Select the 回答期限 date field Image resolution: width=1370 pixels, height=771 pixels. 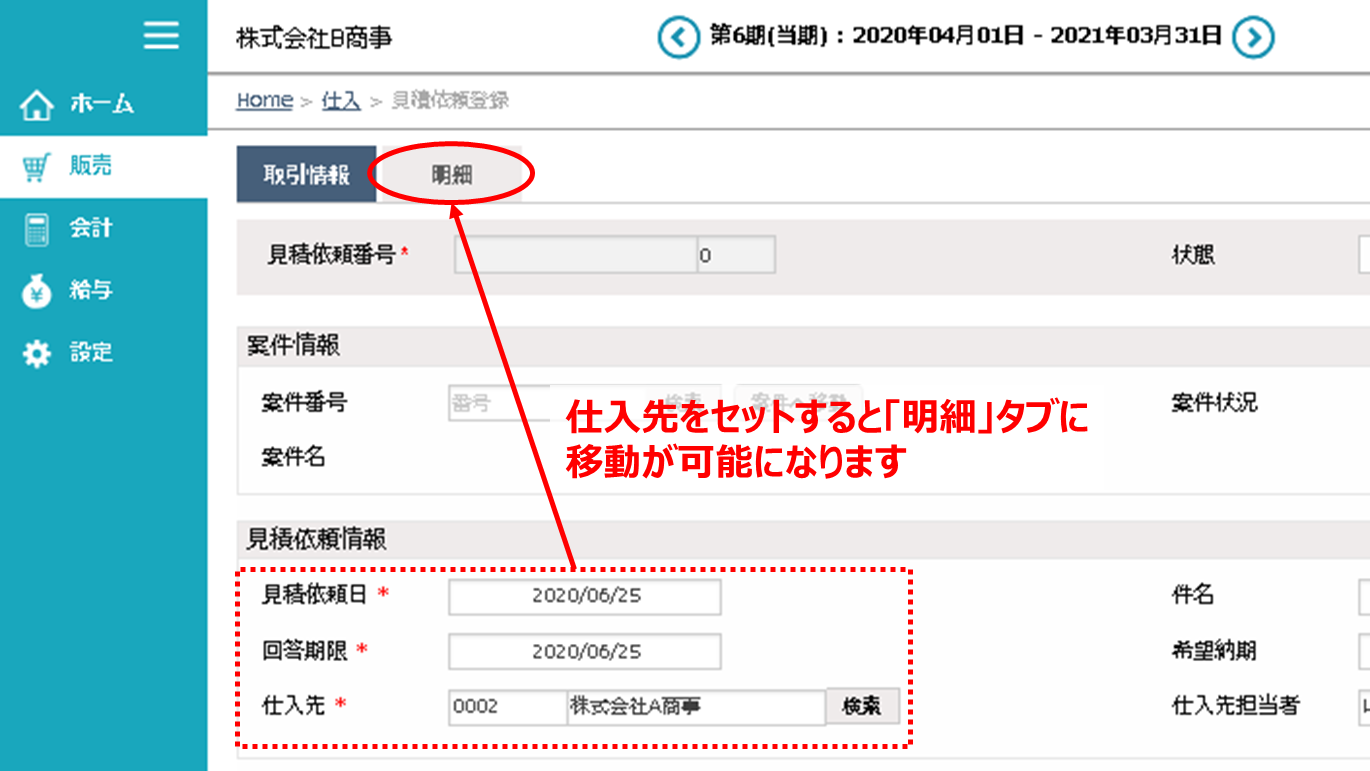tap(583, 651)
